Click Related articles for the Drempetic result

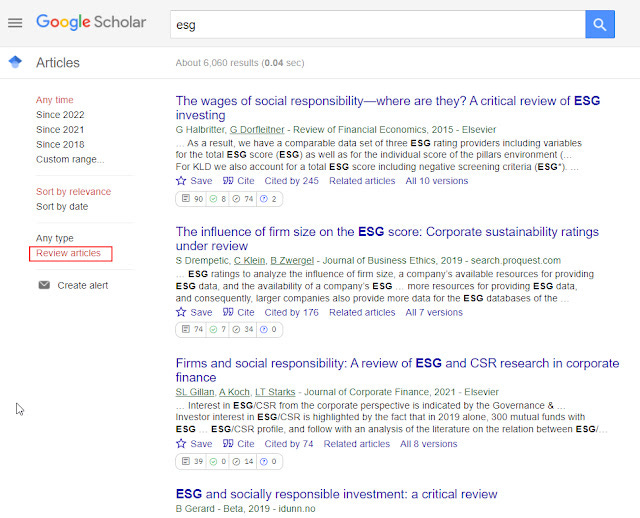(362, 312)
